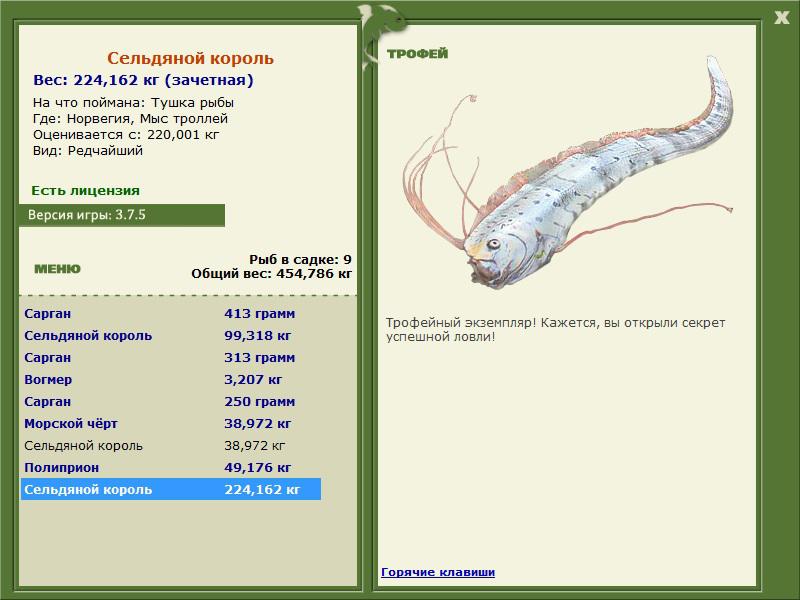Screen dimensions: 800x600
Task: Click the ТРОФЕЙ heading label
Action: coord(417,54)
